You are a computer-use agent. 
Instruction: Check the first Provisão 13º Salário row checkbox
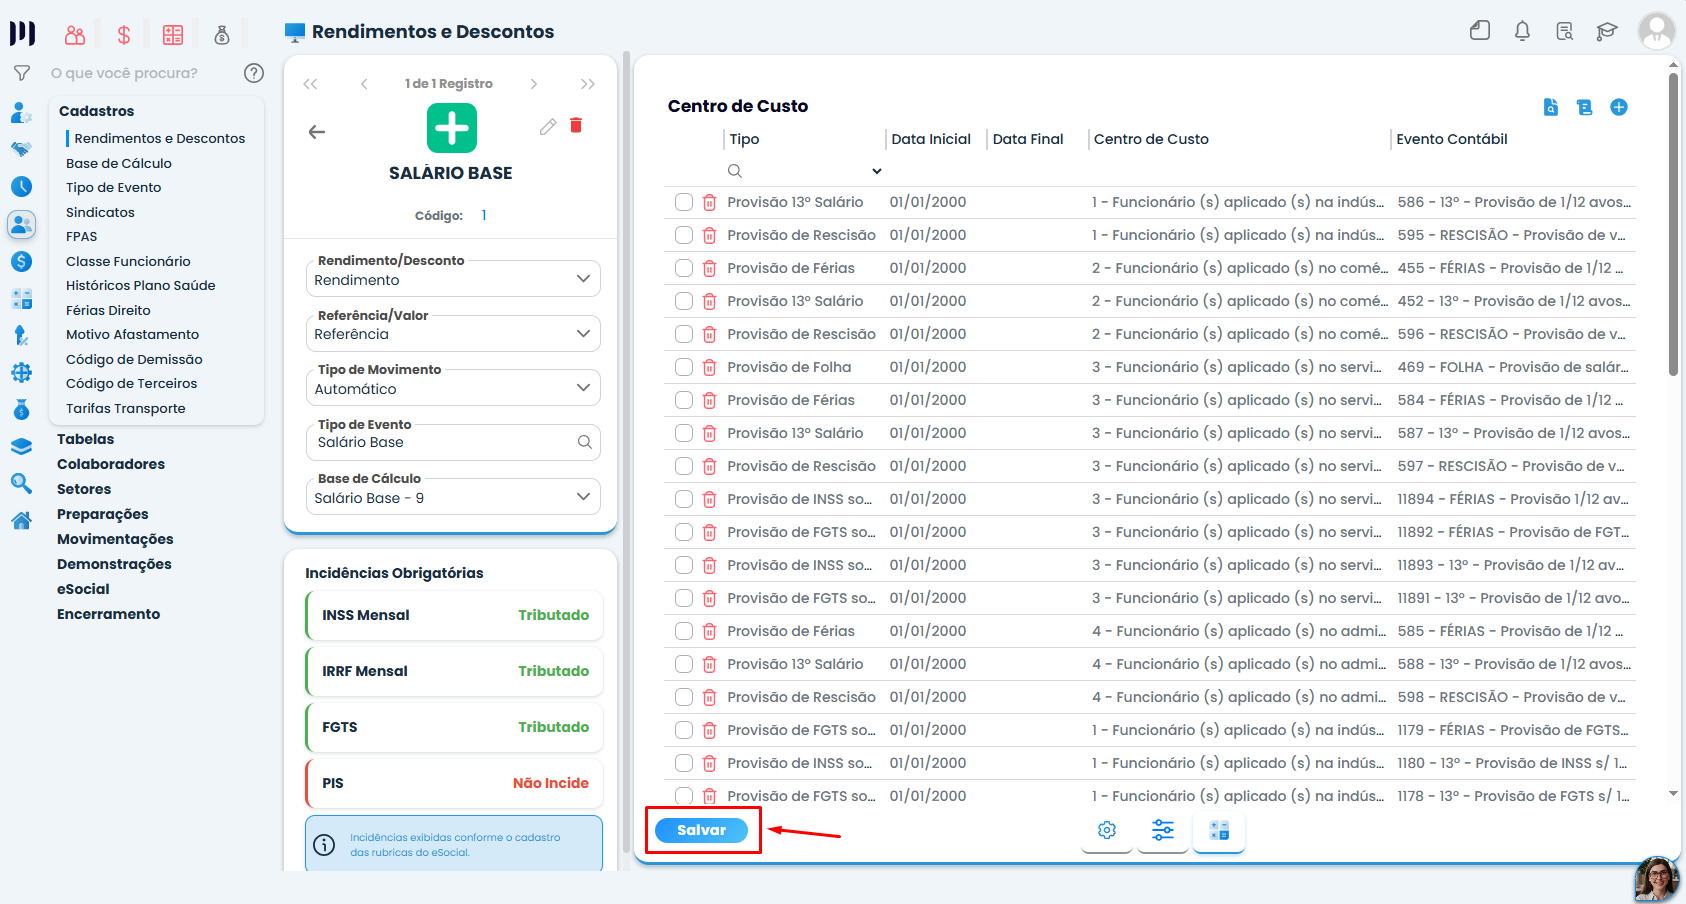coord(684,202)
